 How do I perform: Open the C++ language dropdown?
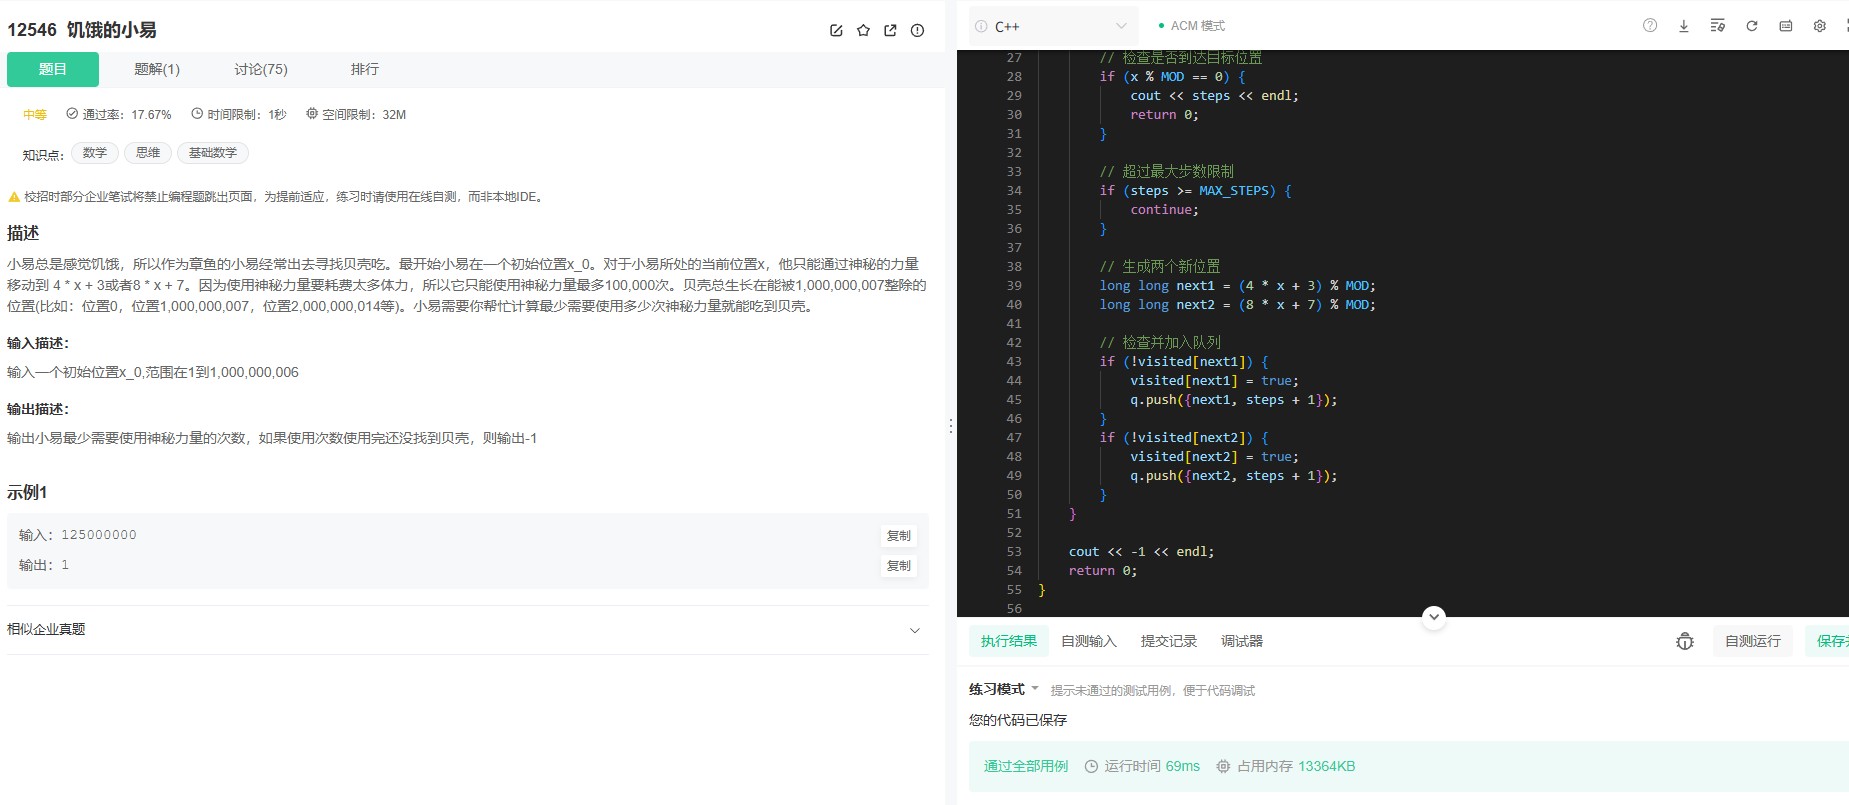pyautogui.click(x=1052, y=26)
